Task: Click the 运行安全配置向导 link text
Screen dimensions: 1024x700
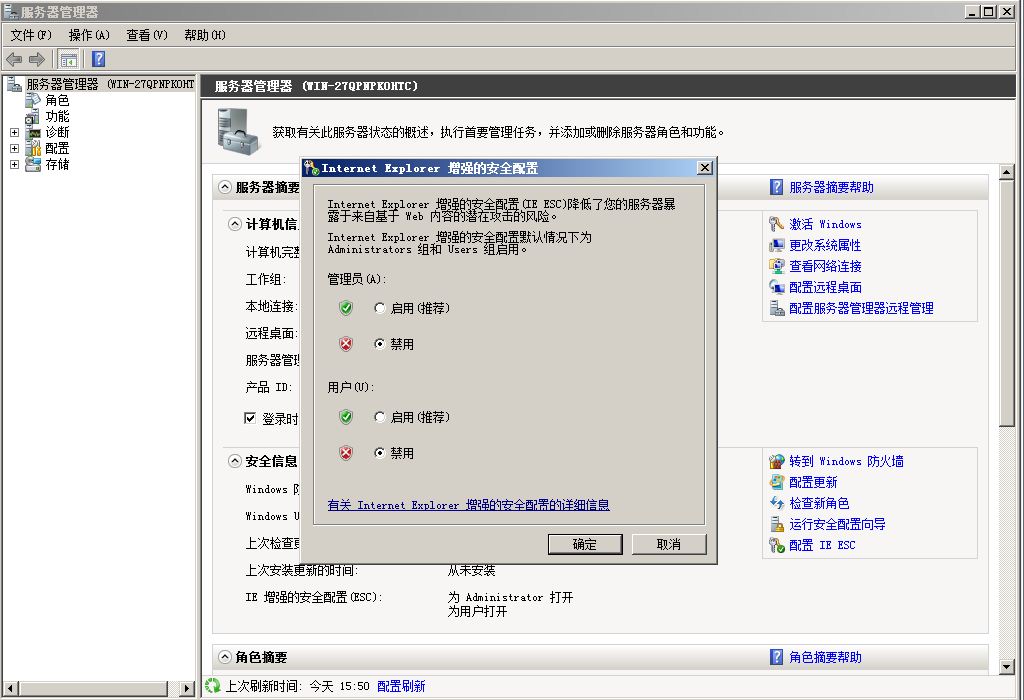Action: (837, 524)
